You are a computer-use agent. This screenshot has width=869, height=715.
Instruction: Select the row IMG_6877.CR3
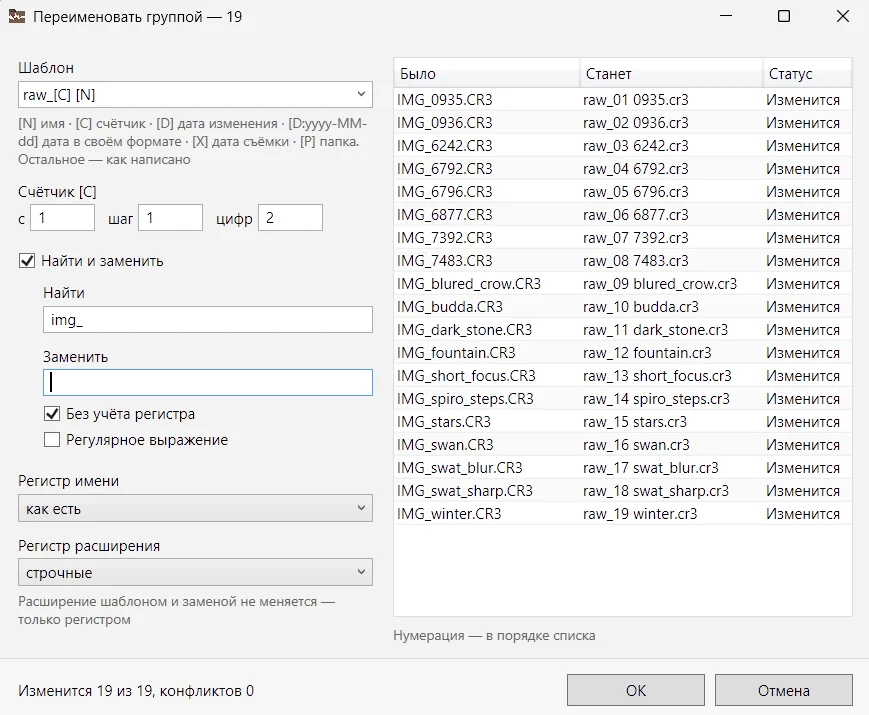(x=623, y=214)
